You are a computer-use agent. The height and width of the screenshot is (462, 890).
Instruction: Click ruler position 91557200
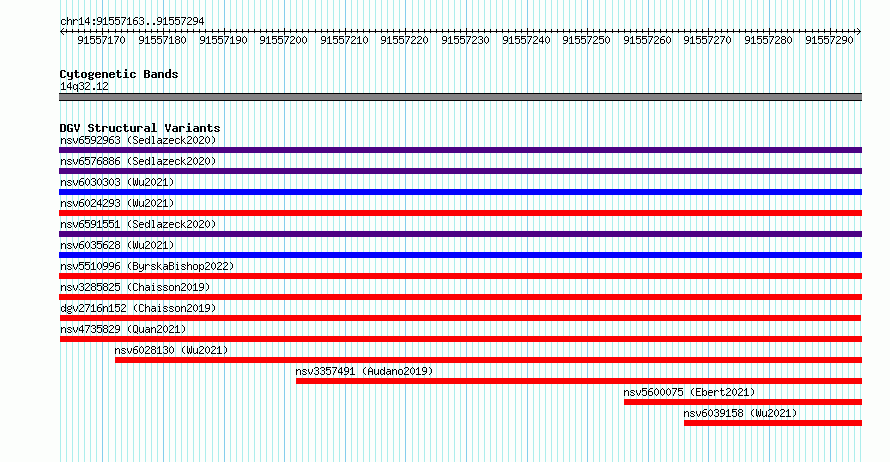(283, 40)
